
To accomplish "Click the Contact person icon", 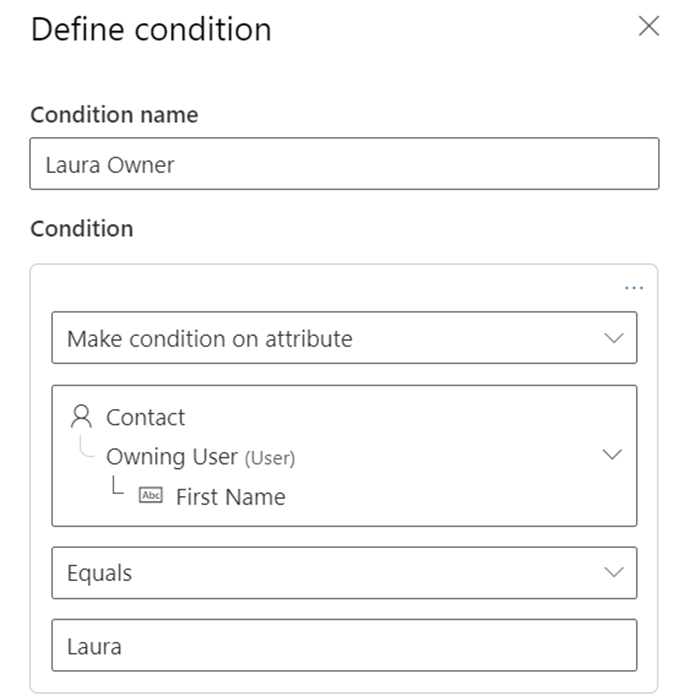I will tap(82, 417).
